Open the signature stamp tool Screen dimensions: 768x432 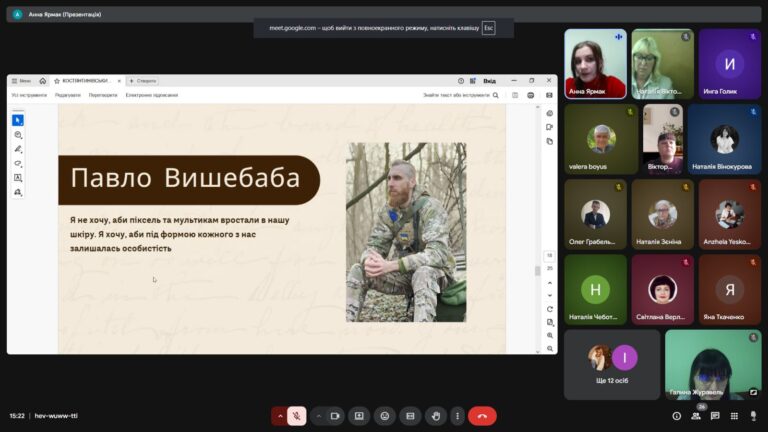(x=18, y=192)
